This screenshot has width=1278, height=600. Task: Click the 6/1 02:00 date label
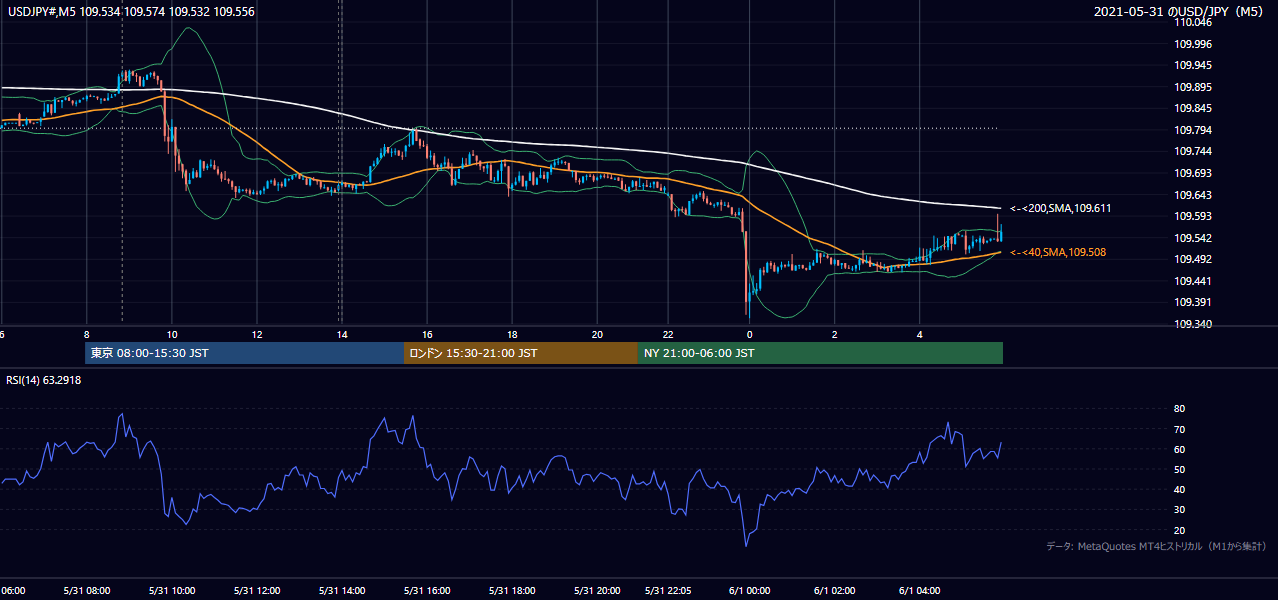pos(834,591)
